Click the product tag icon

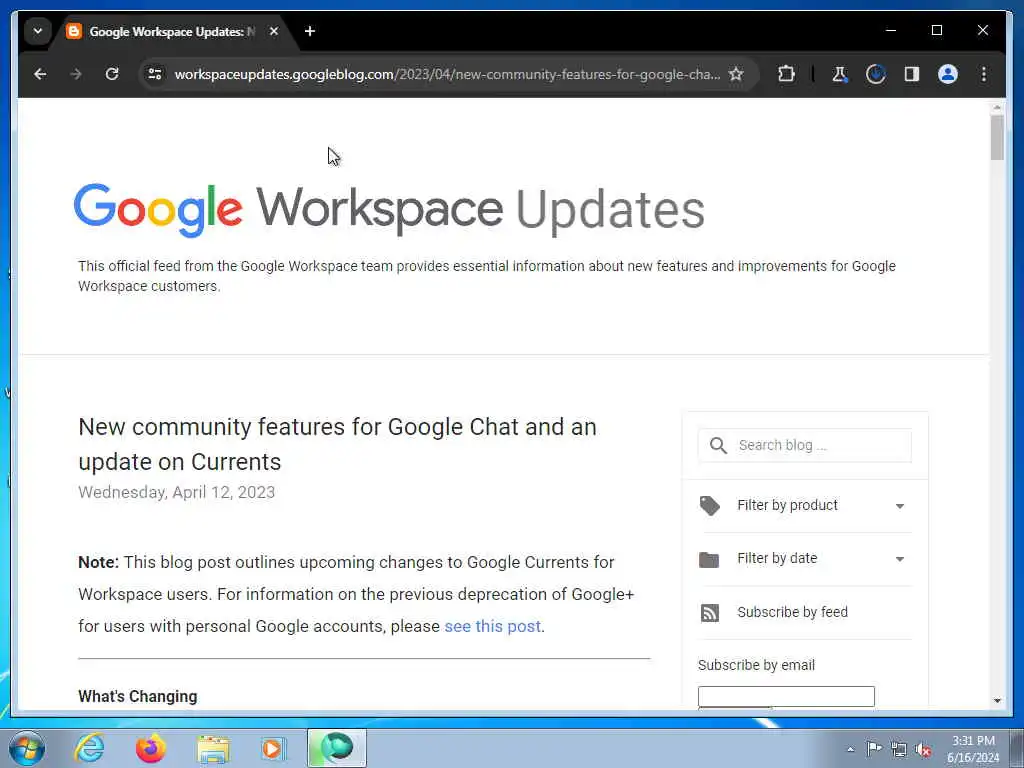pyautogui.click(x=710, y=505)
